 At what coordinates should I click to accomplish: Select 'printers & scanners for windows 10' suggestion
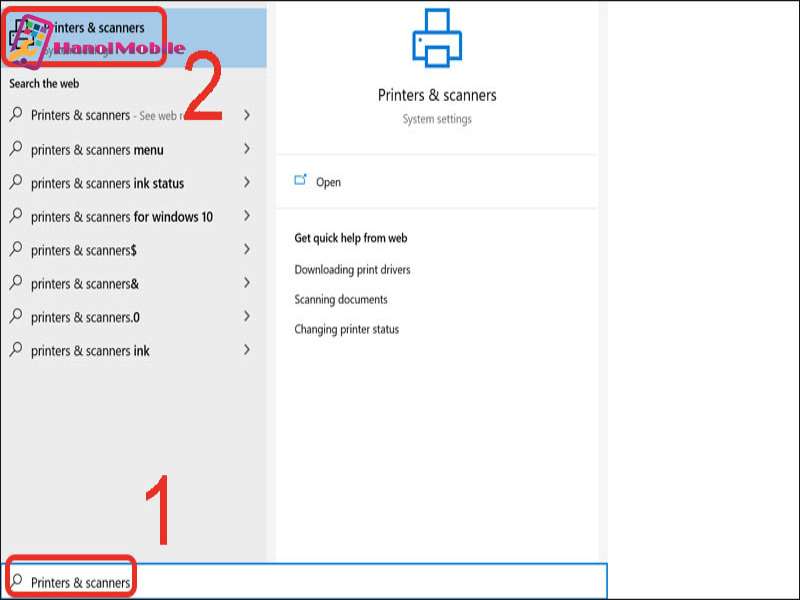pyautogui.click(x=133, y=217)
